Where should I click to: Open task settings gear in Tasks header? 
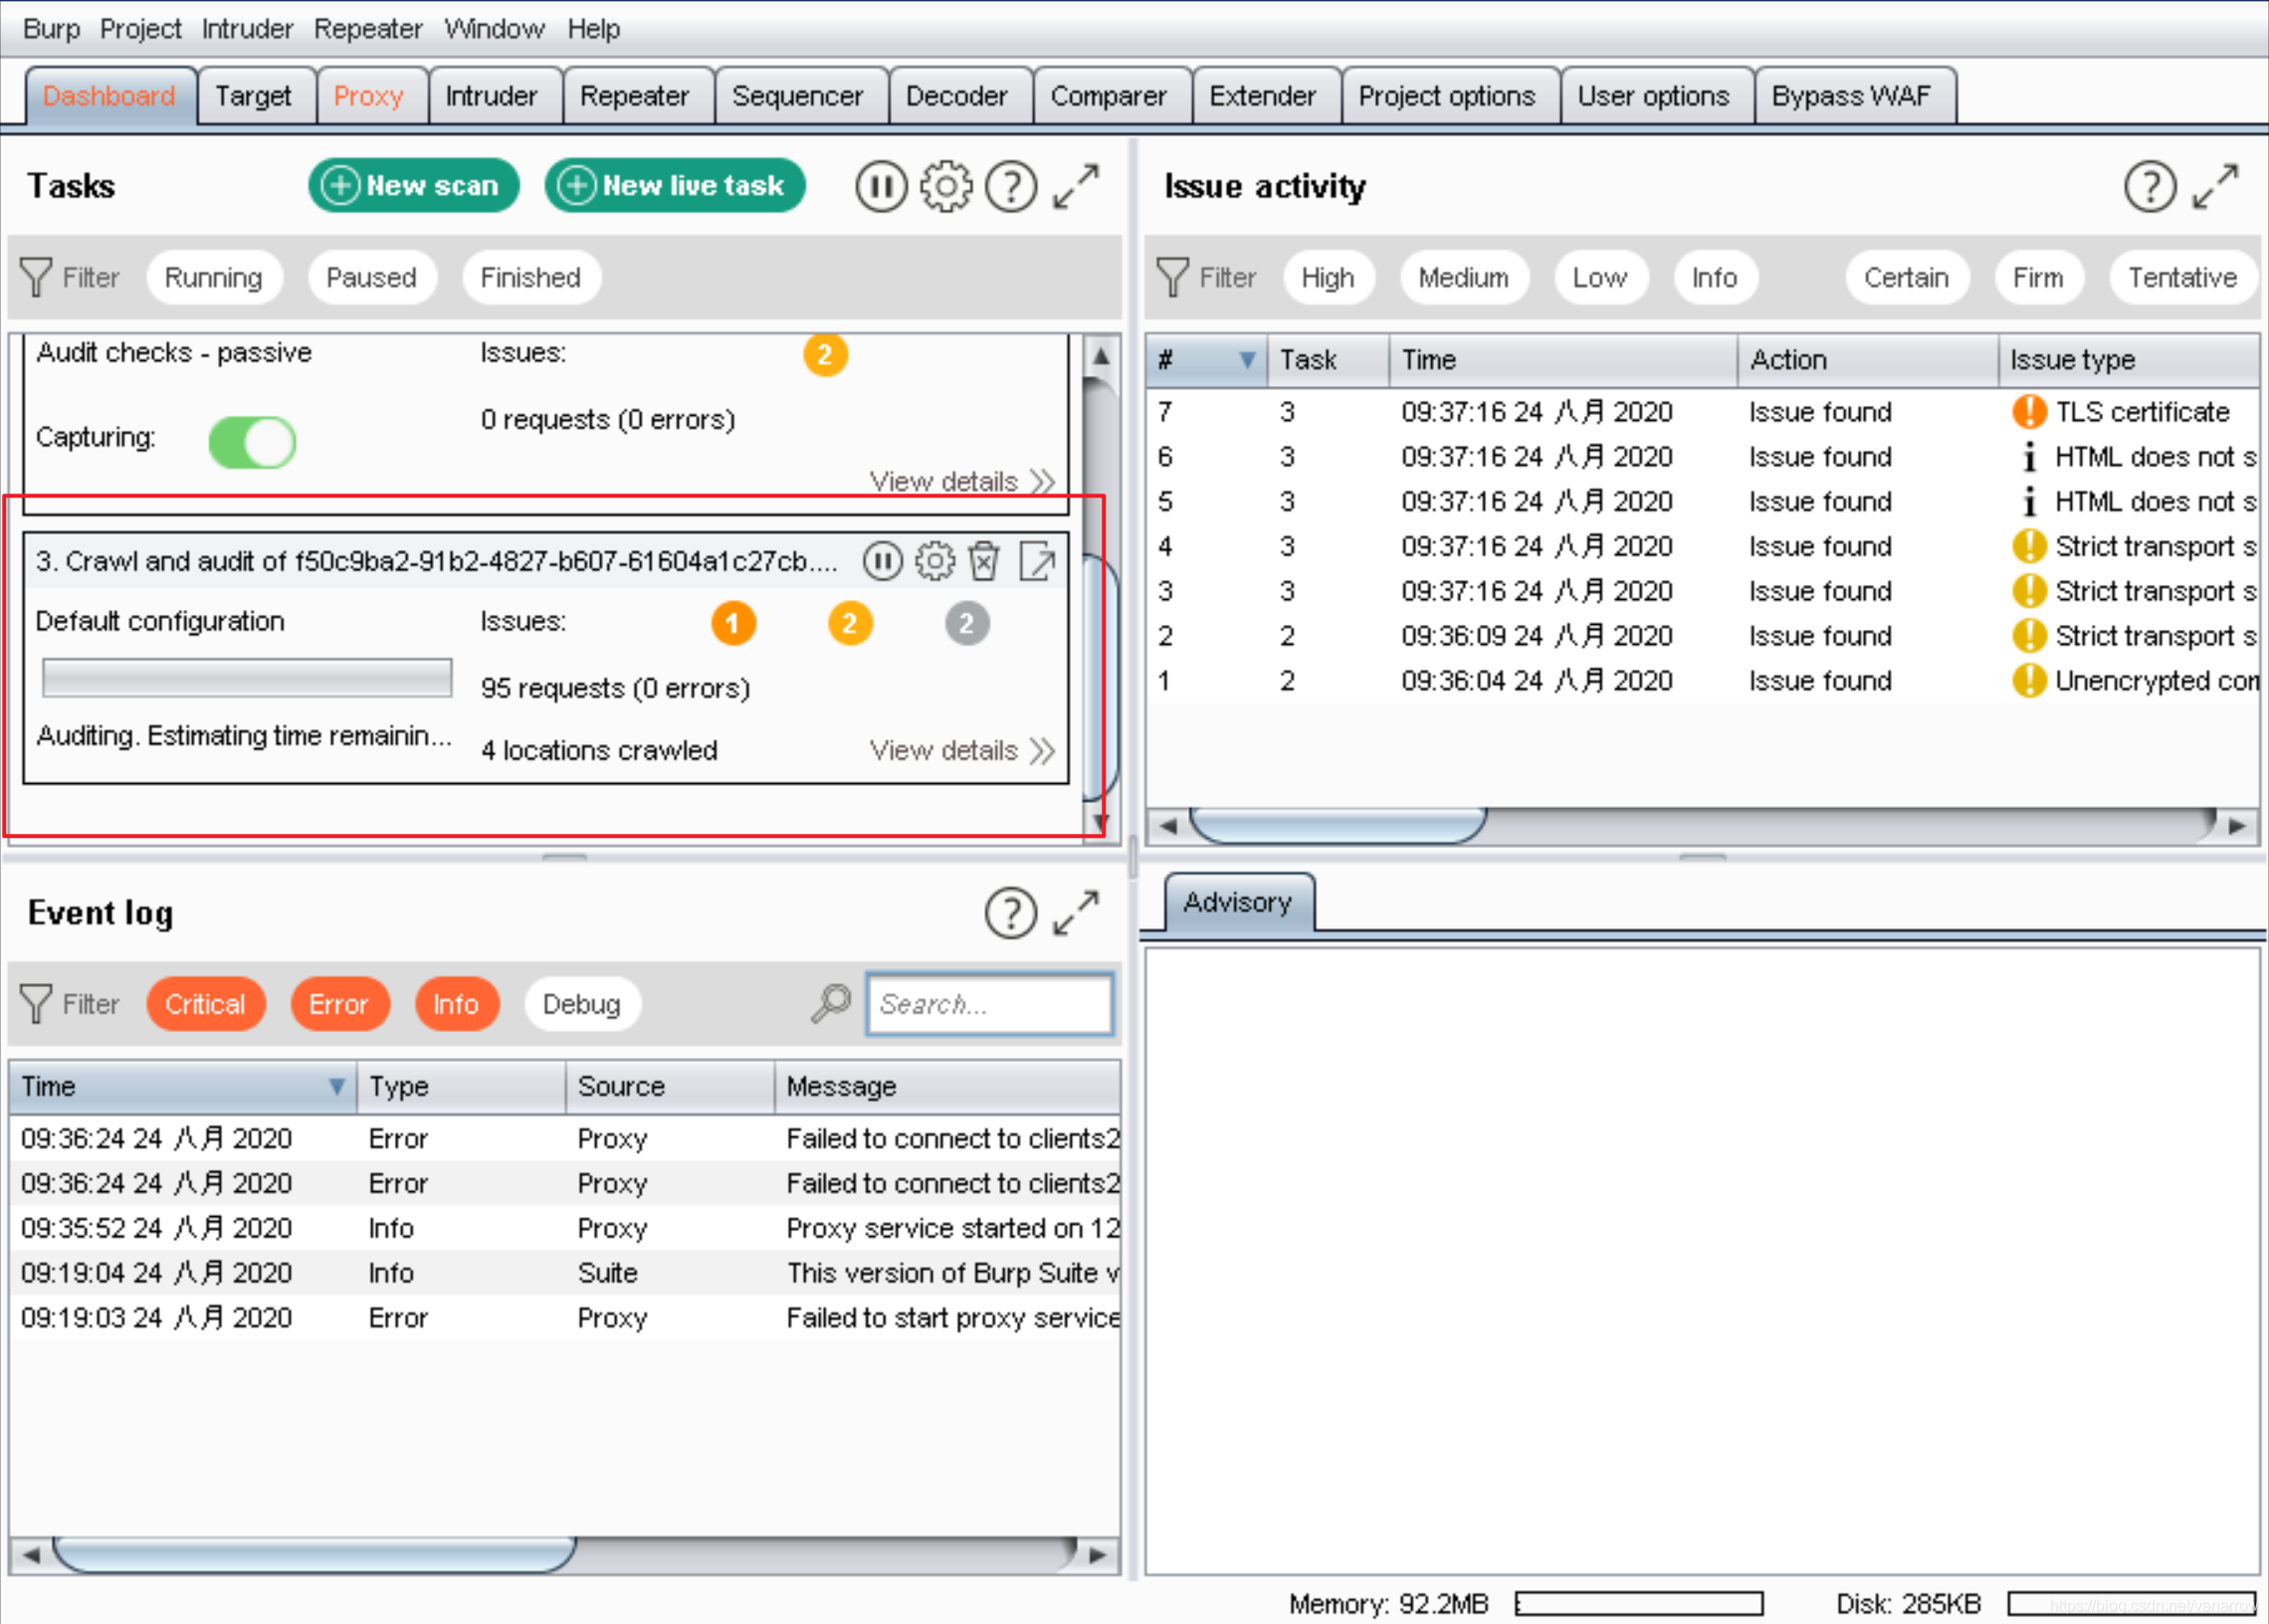945,186
